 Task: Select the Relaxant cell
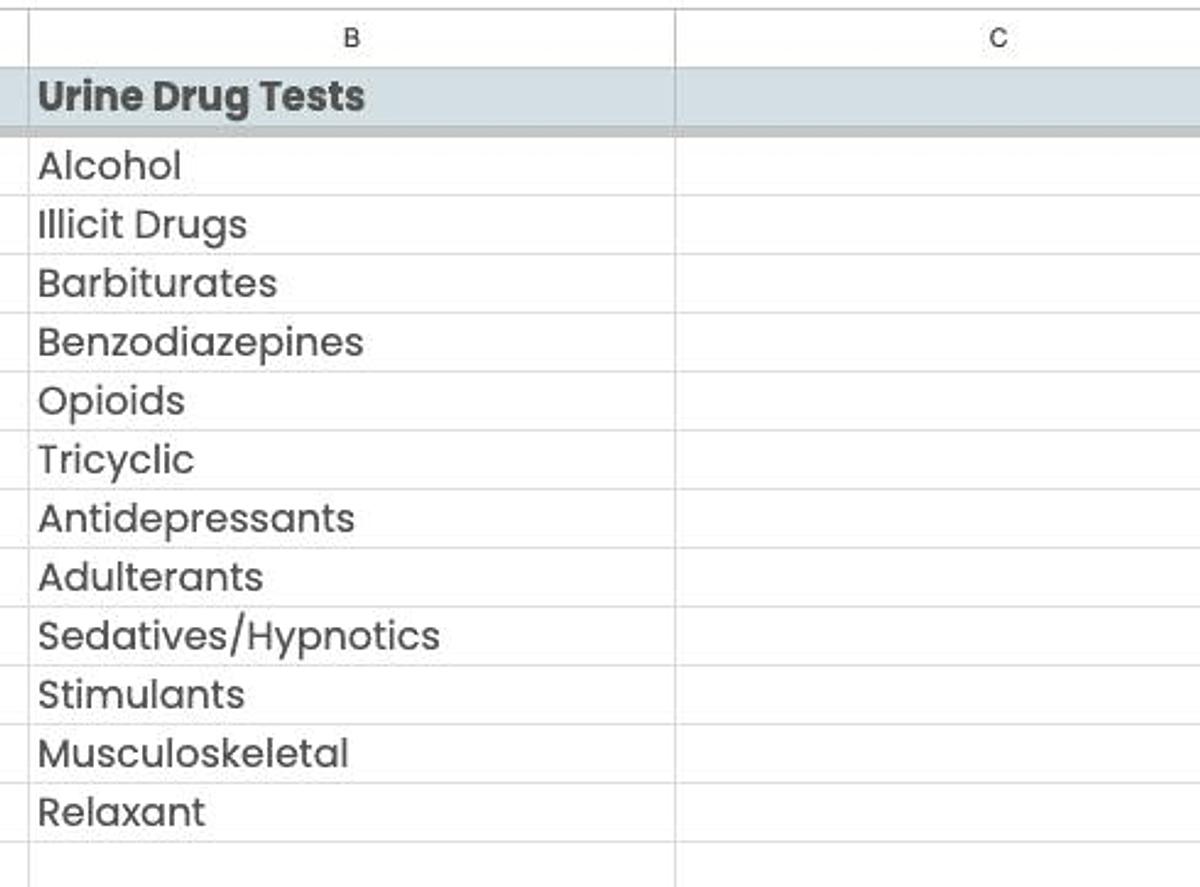(x=350, y=812)
